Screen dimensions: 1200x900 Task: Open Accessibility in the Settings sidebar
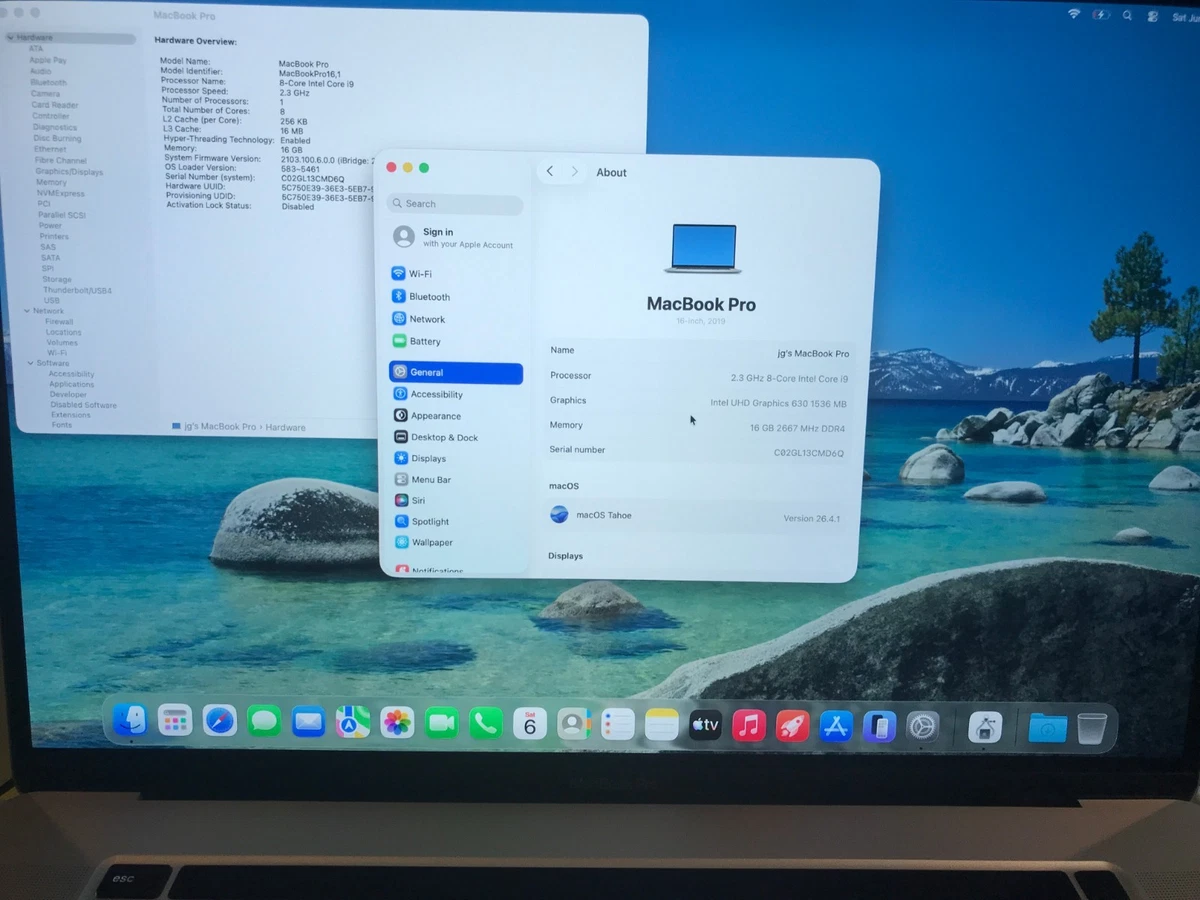point(456,394)
